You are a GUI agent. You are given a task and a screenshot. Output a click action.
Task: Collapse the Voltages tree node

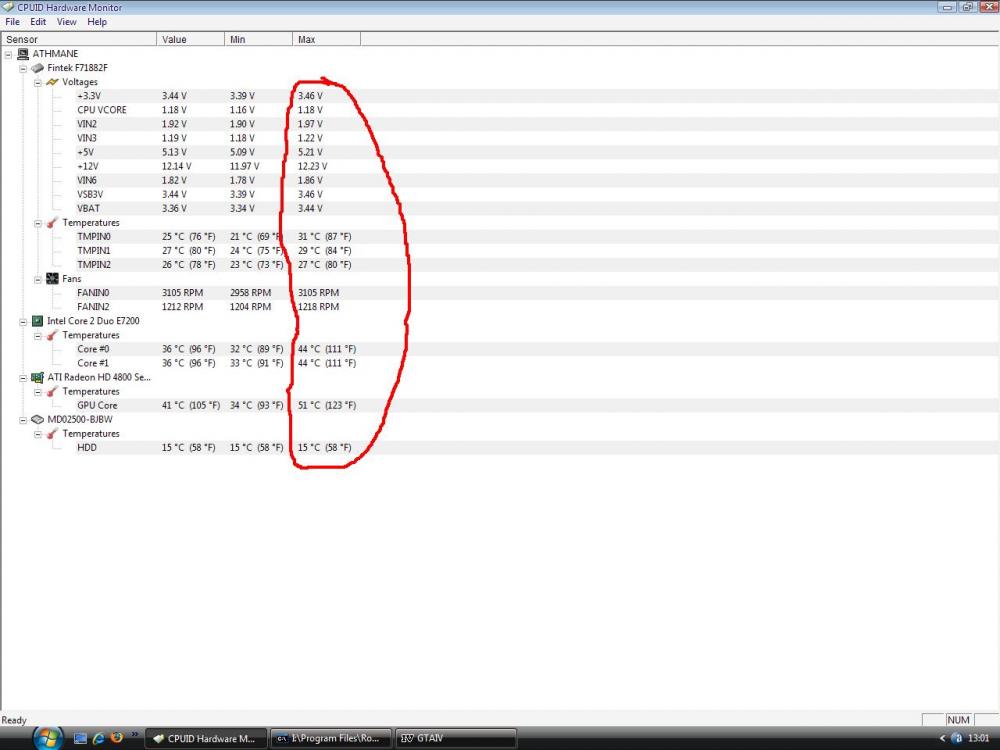38,82
